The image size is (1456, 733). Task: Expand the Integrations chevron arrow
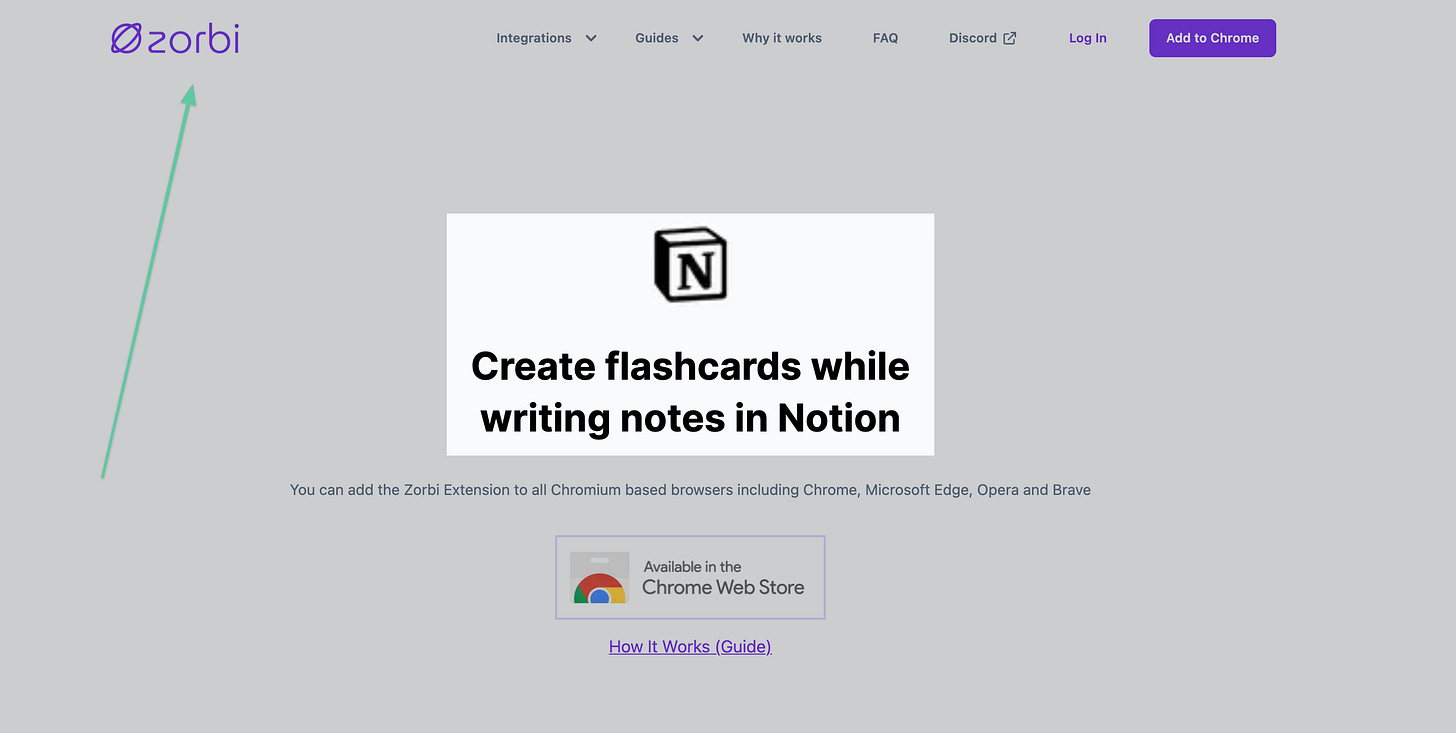click(x=591, y=38)
